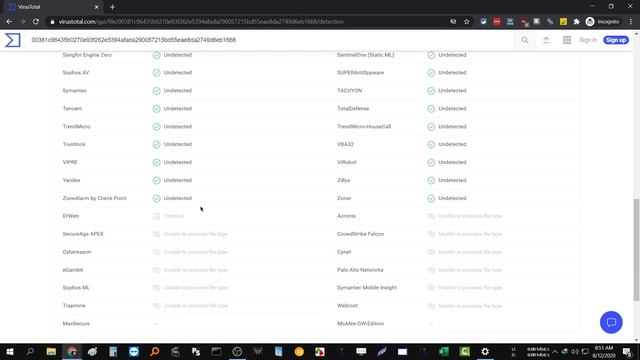This screenshot has height=360, width=640.
Task: Click the "Timeout" status for DrWeb
Action: tap(174, 216)
